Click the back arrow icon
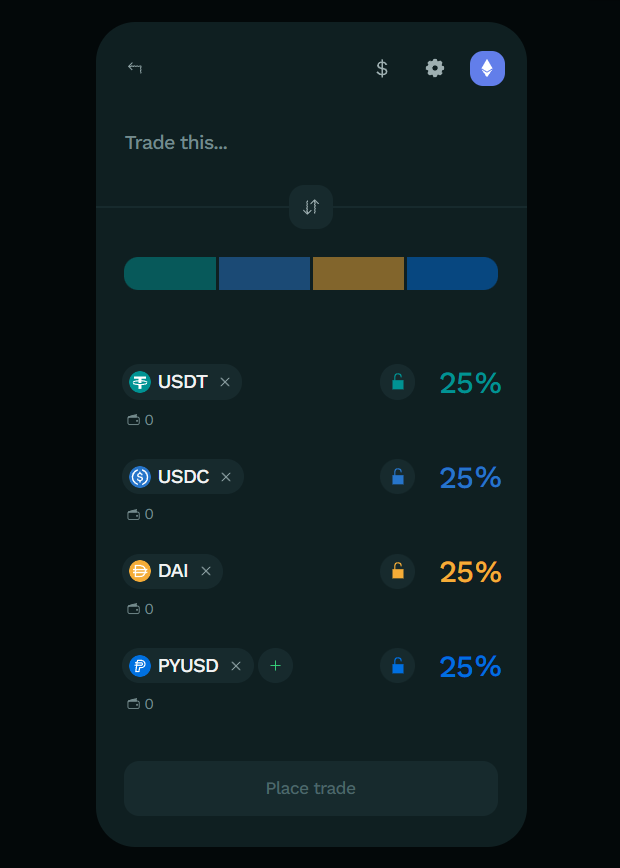Viewport: 620px width, 868px height. pos(135,68)
